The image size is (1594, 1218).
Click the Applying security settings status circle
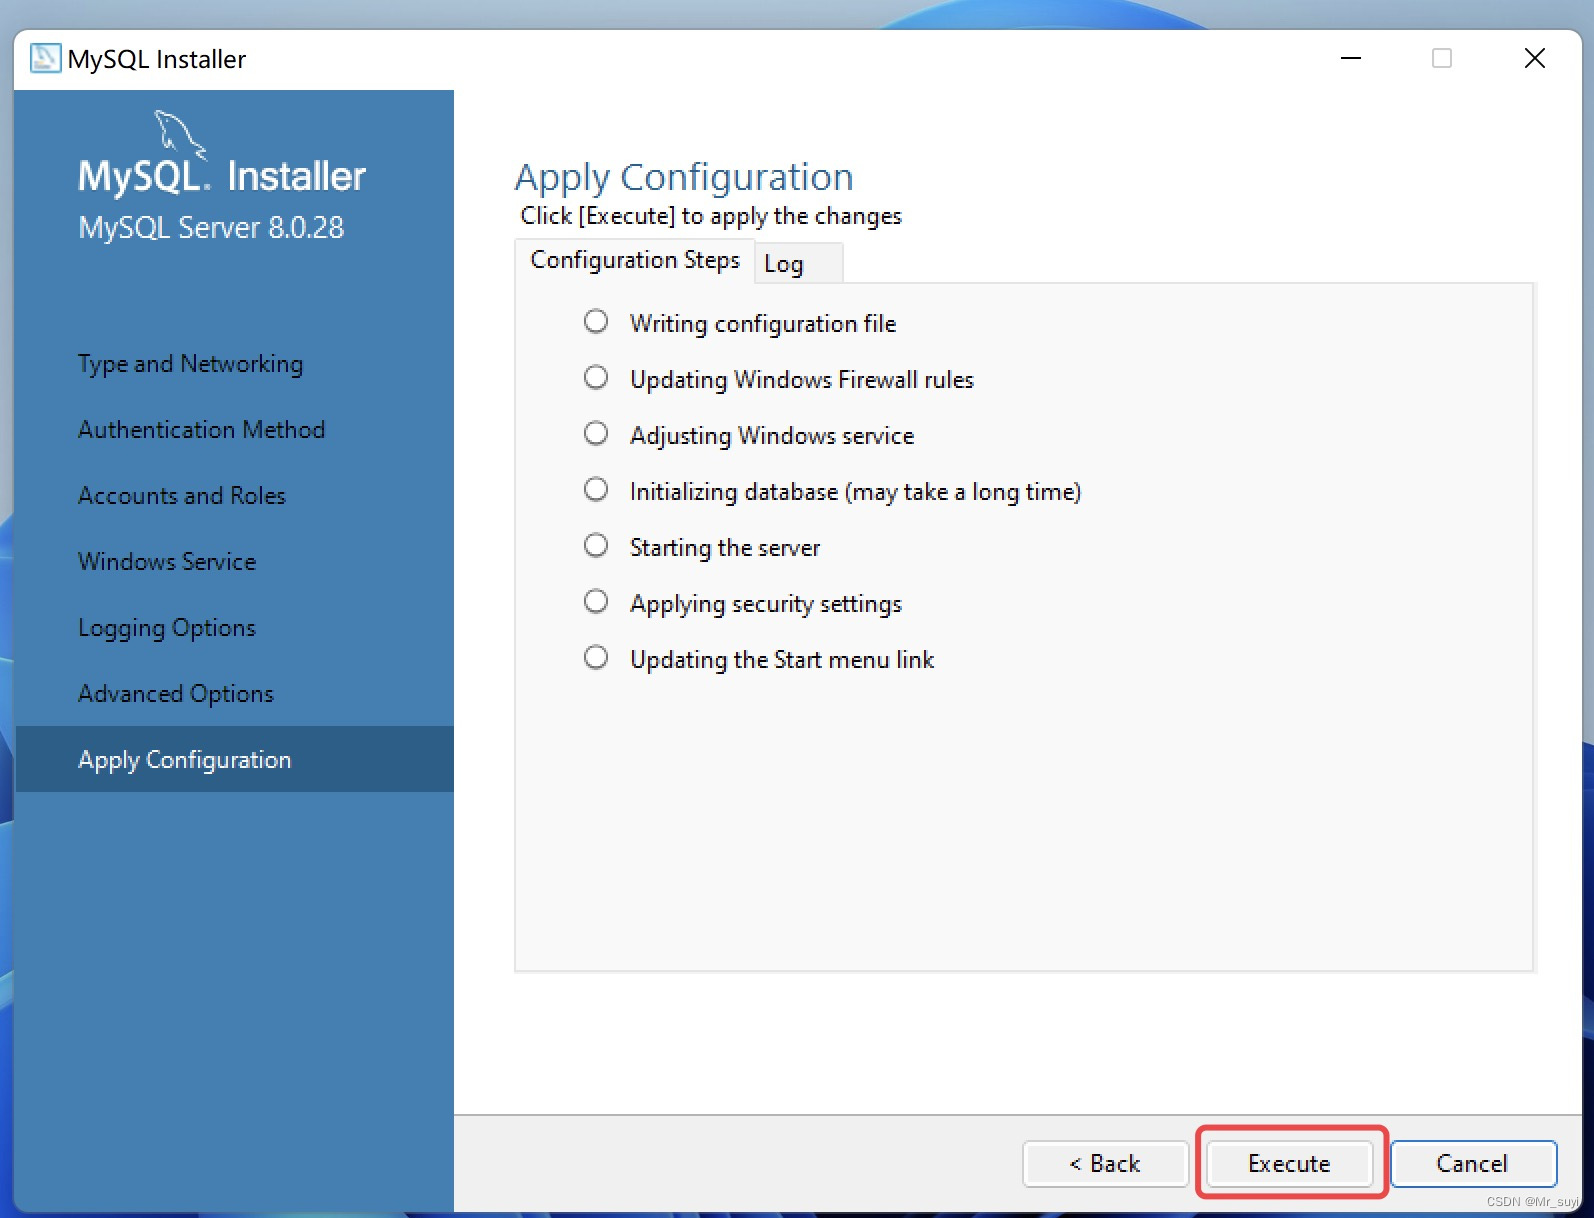tap(596, 601)
